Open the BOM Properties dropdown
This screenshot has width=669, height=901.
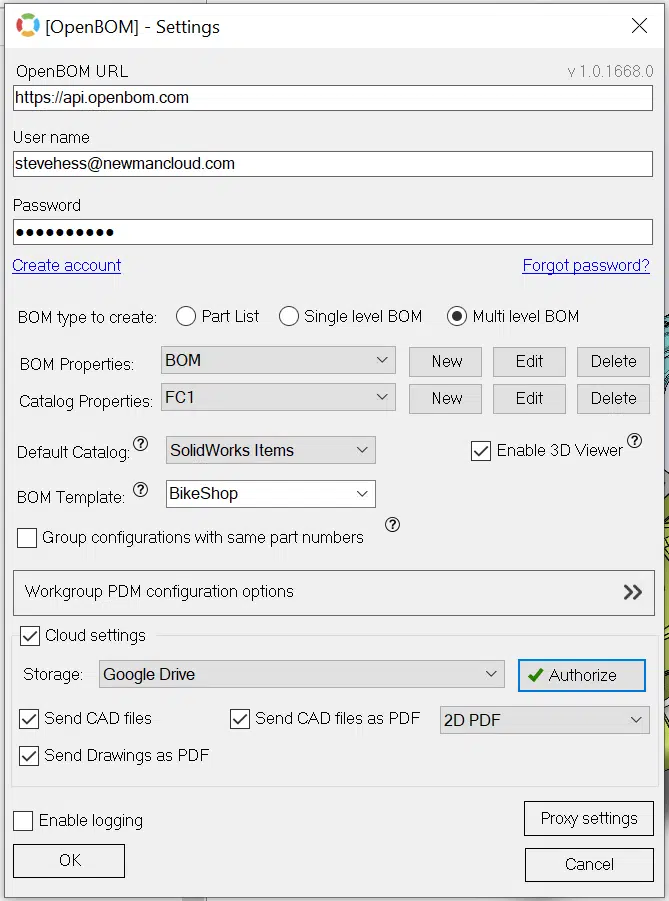point(278,360)
